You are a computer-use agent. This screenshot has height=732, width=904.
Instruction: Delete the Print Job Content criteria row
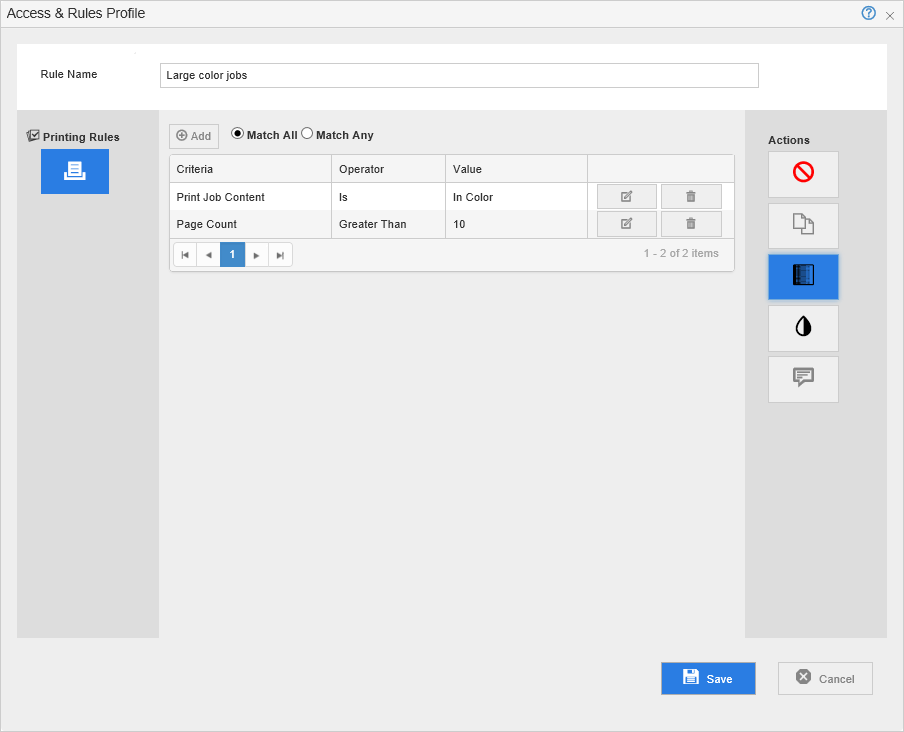tap(691, 197)
